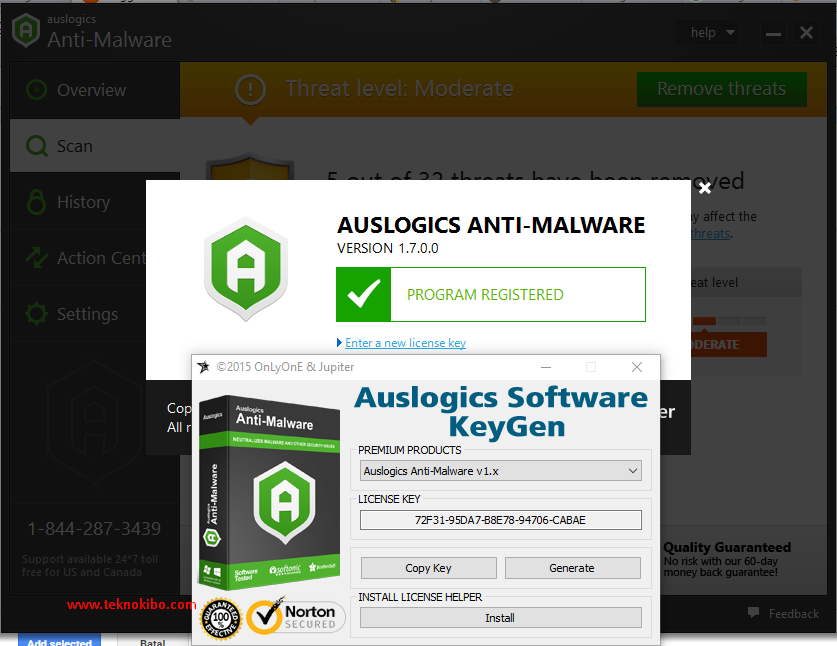The height and width of the screenshot is (646, 837).
Task: Click the Action Center arrows icon
Action: pos(36,258)
